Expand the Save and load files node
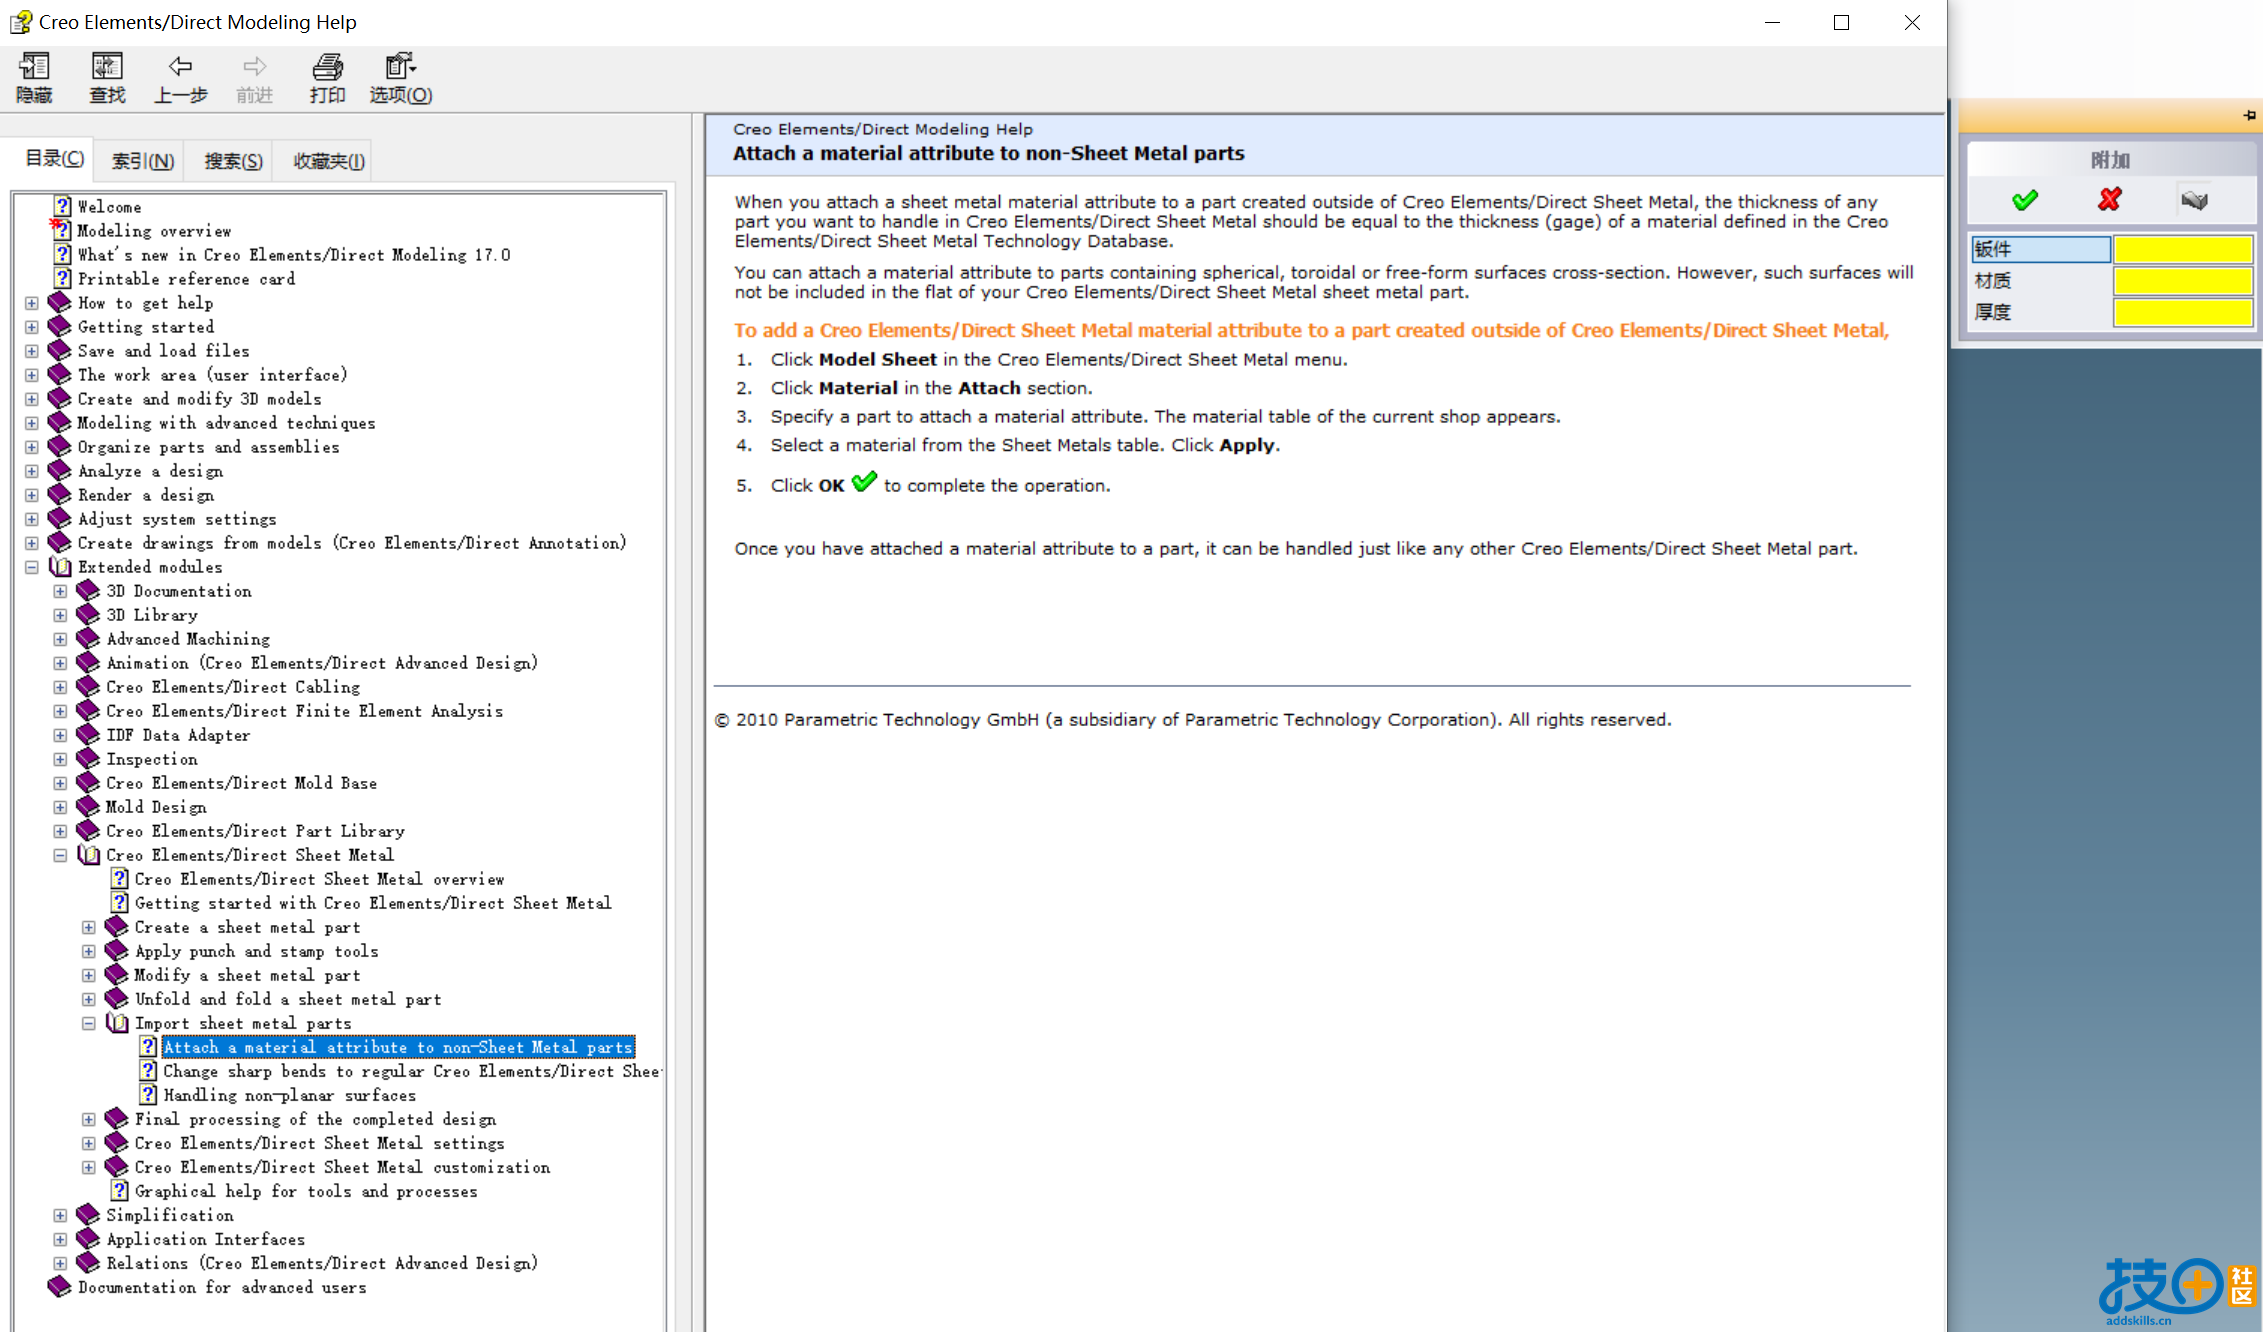Screen dimensions: 2263x1332 [x=32, y=351]
